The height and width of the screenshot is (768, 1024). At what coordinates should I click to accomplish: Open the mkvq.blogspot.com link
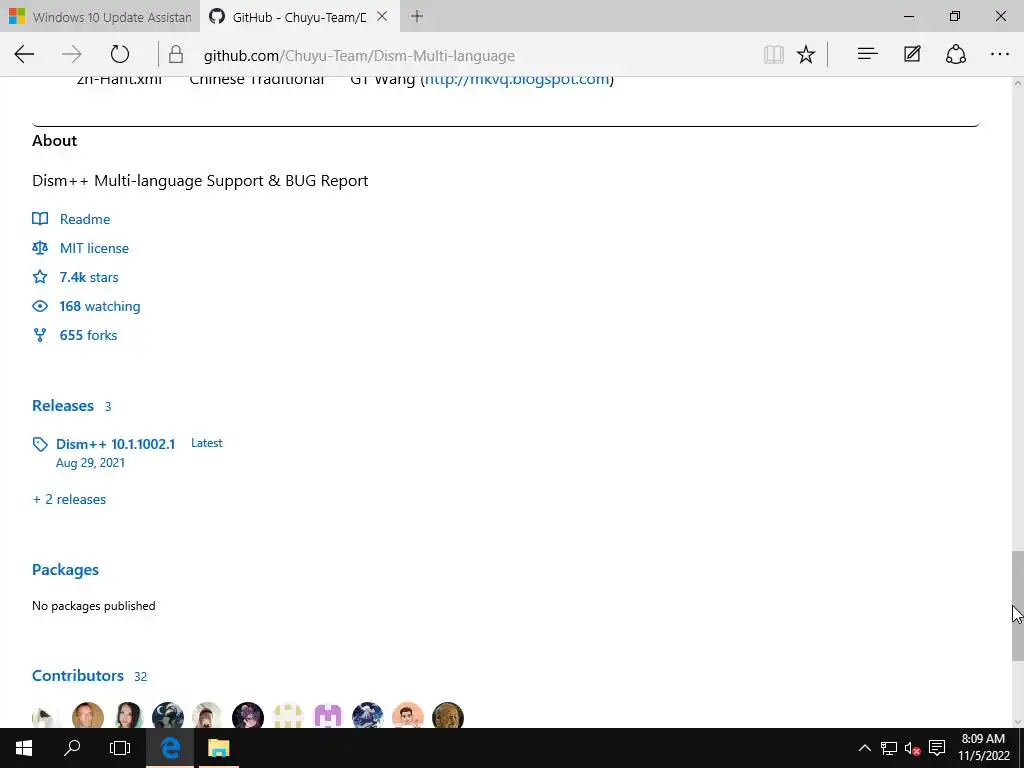[517, 80]
